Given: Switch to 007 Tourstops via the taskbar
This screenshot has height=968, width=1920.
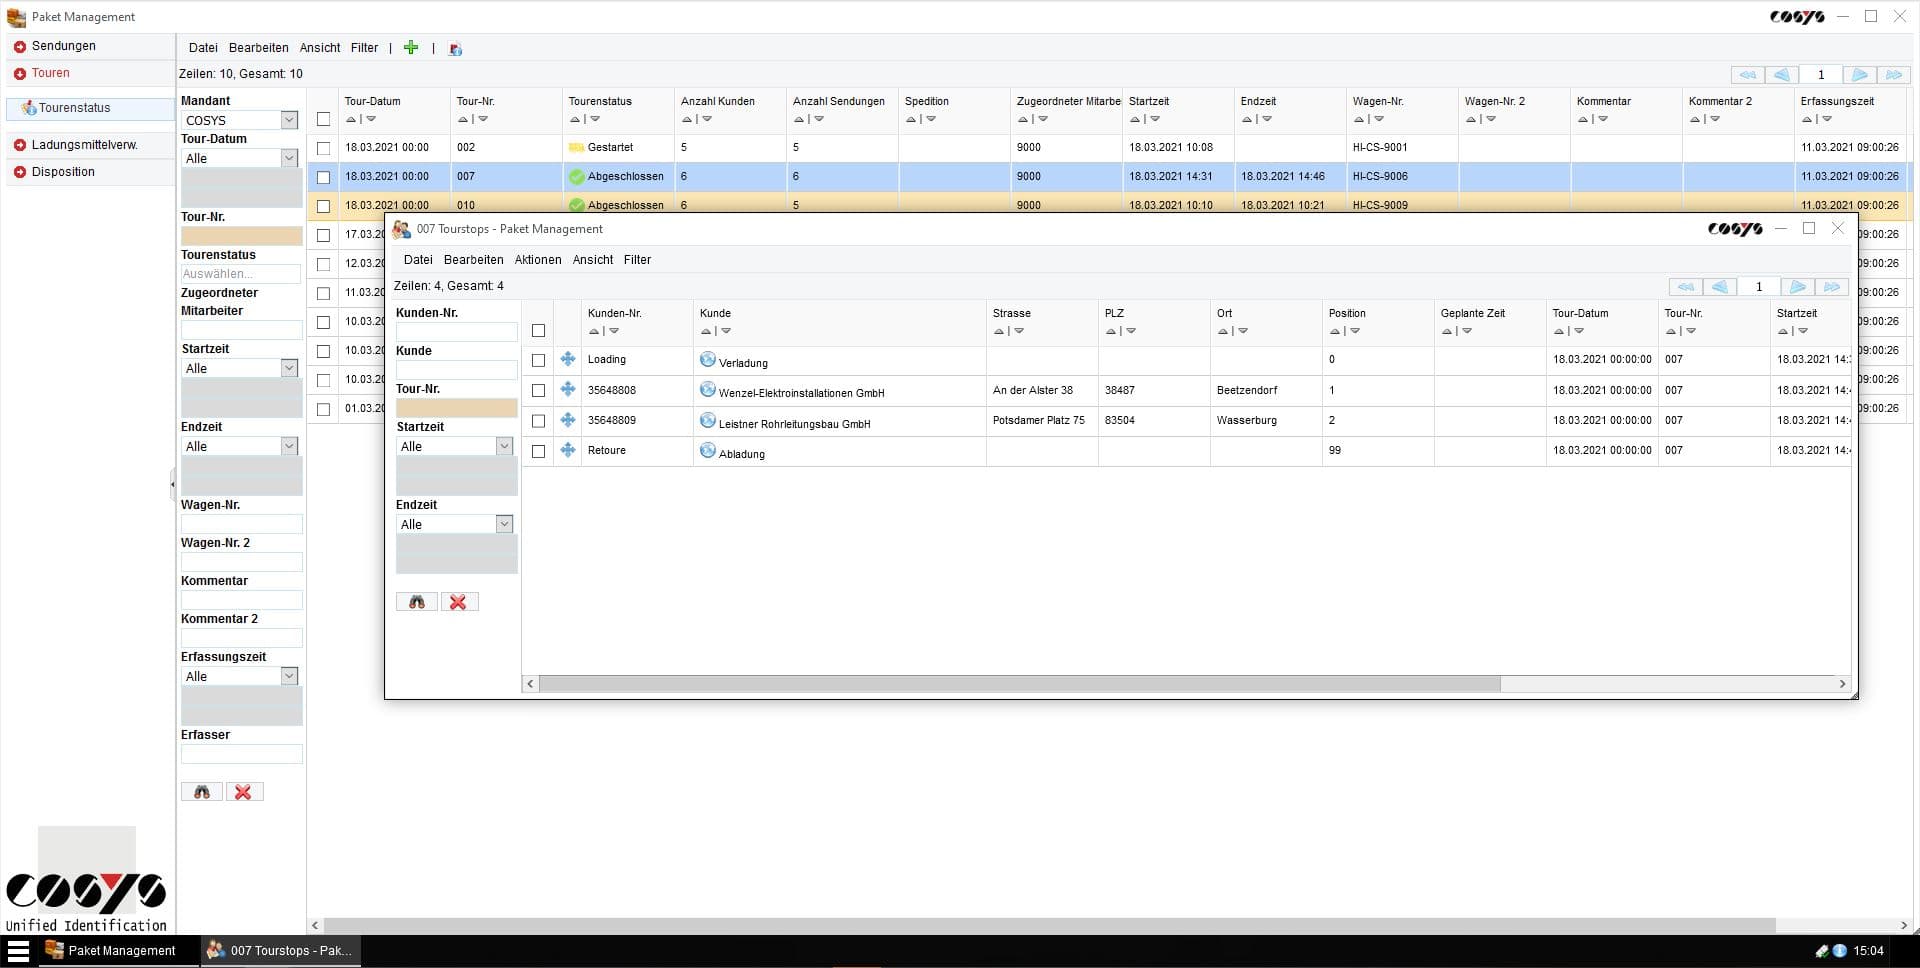Looking at the screenshot, I should (x=281, y=950).
